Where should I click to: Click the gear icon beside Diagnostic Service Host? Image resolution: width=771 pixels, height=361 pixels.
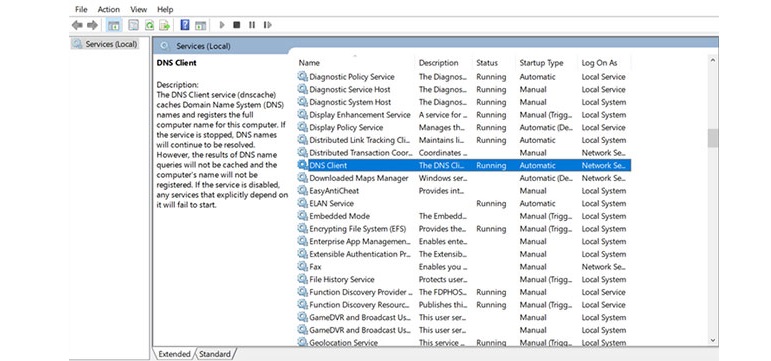[x=302, y=90]
